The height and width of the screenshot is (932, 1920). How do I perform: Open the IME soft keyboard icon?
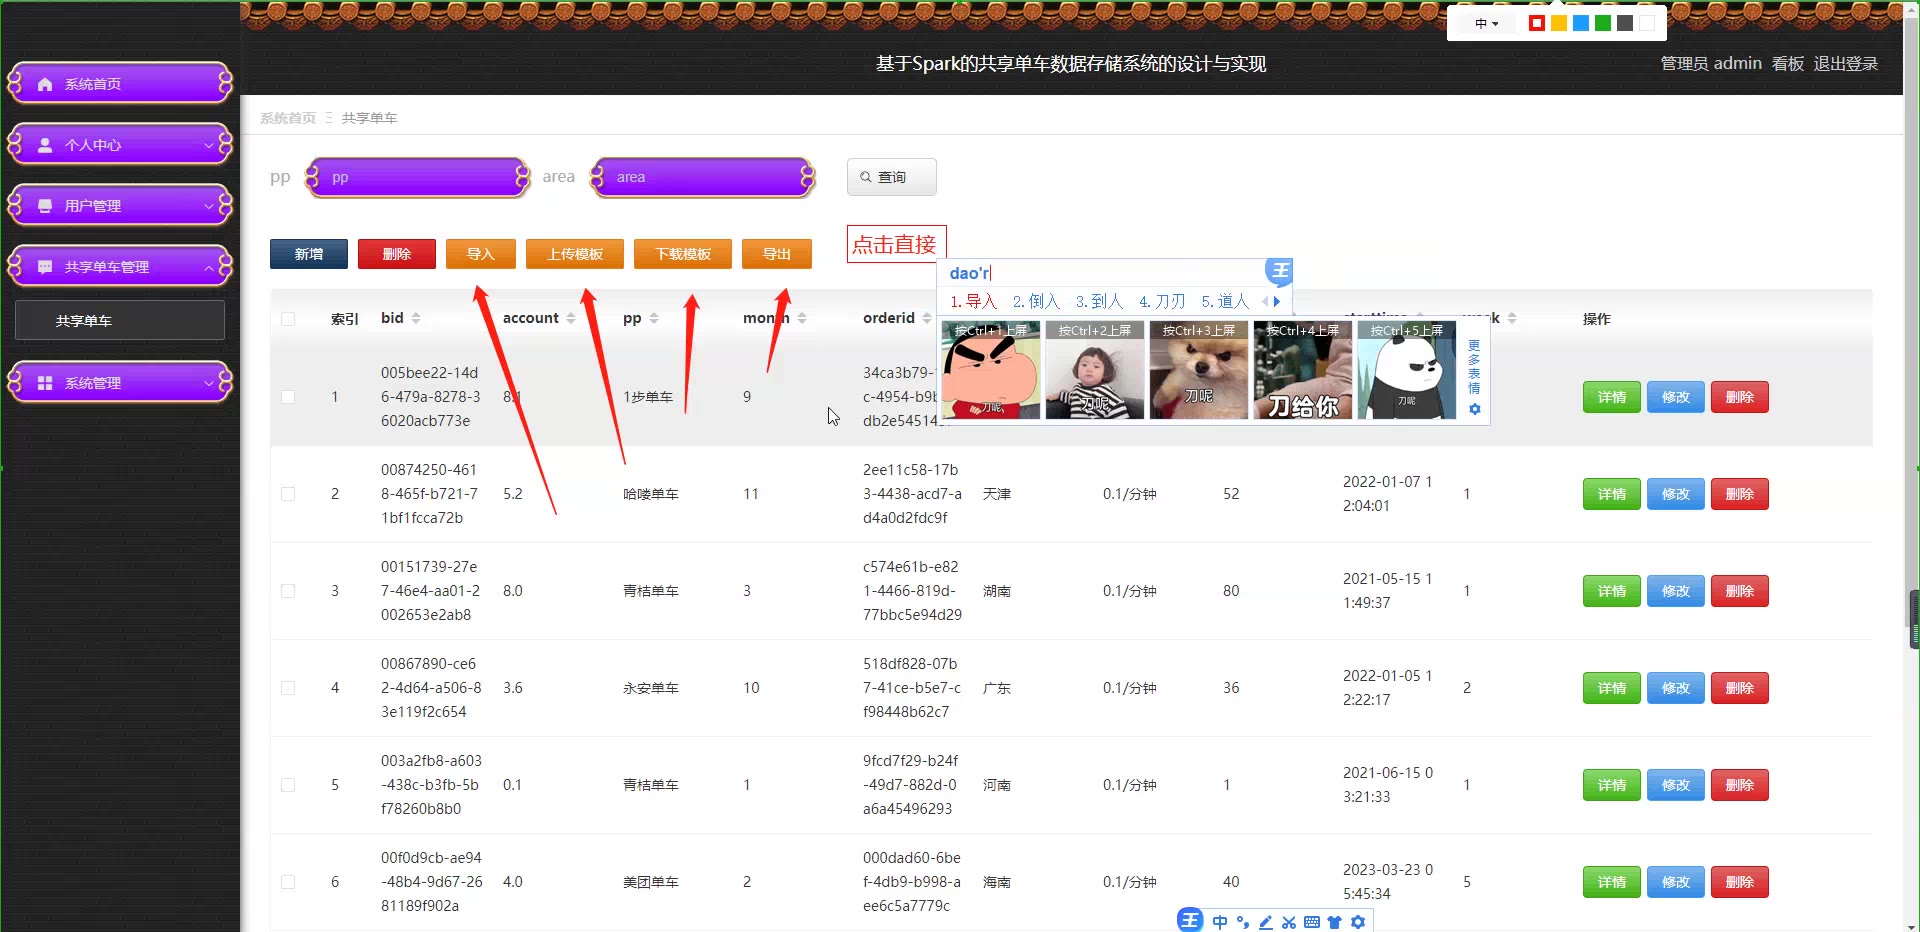click(x=1312, y=922)
